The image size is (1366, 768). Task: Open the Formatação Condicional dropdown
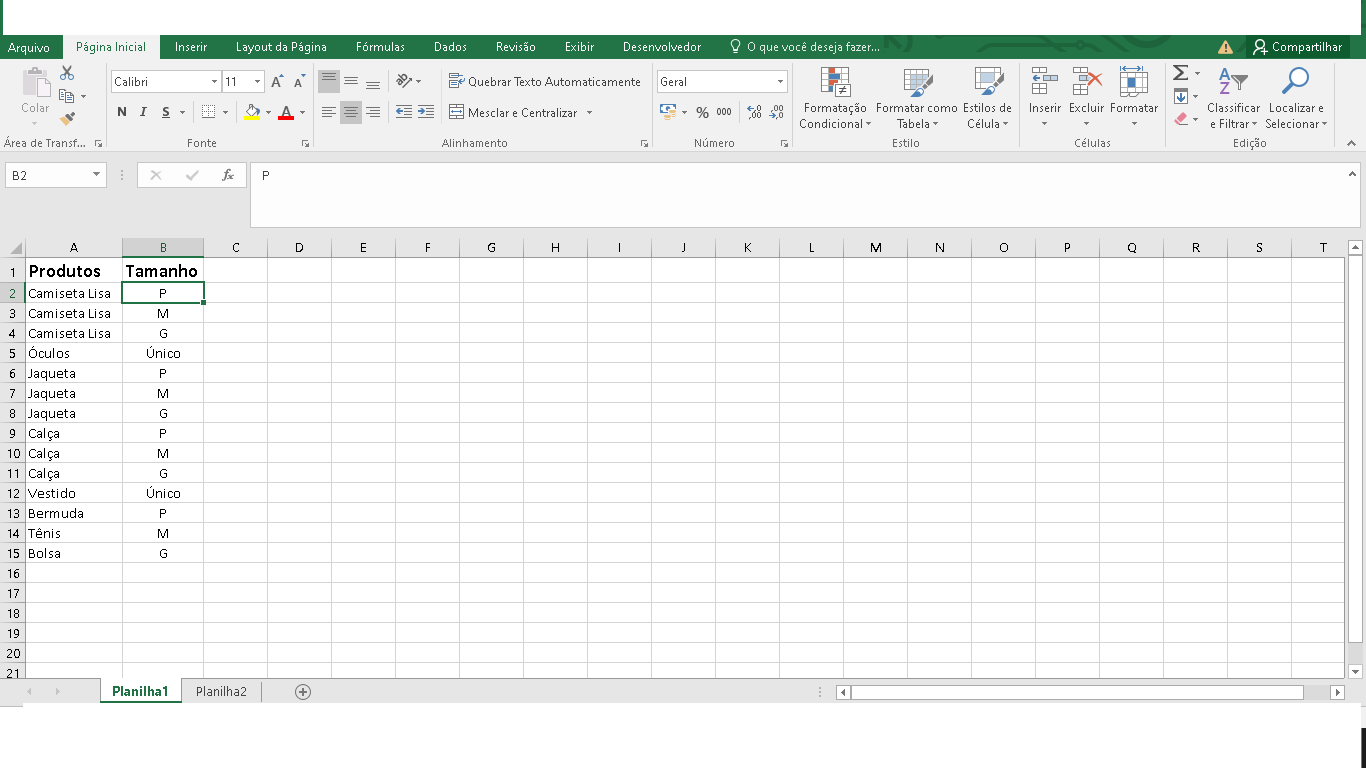pos(835,99)
